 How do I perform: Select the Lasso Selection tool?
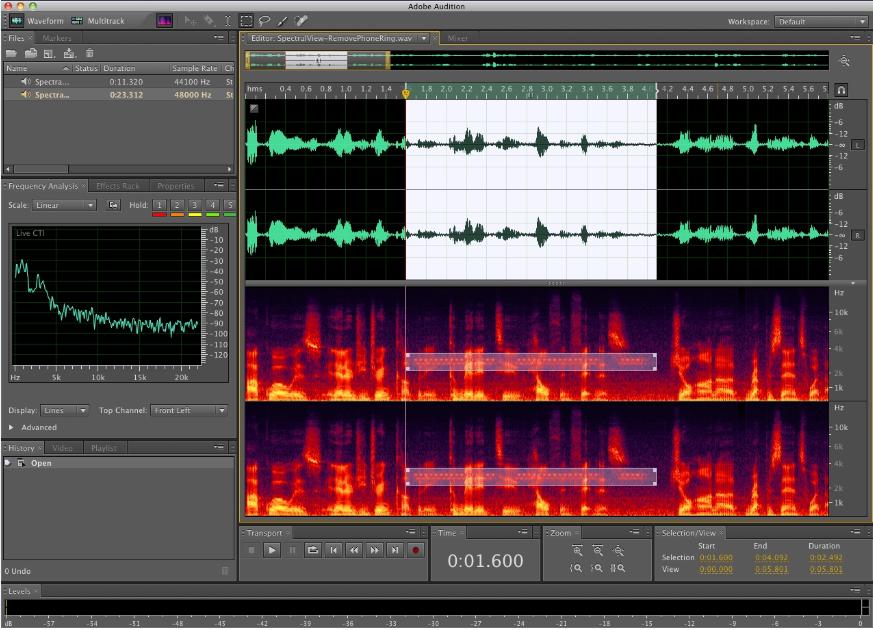(x=264, y=21)
